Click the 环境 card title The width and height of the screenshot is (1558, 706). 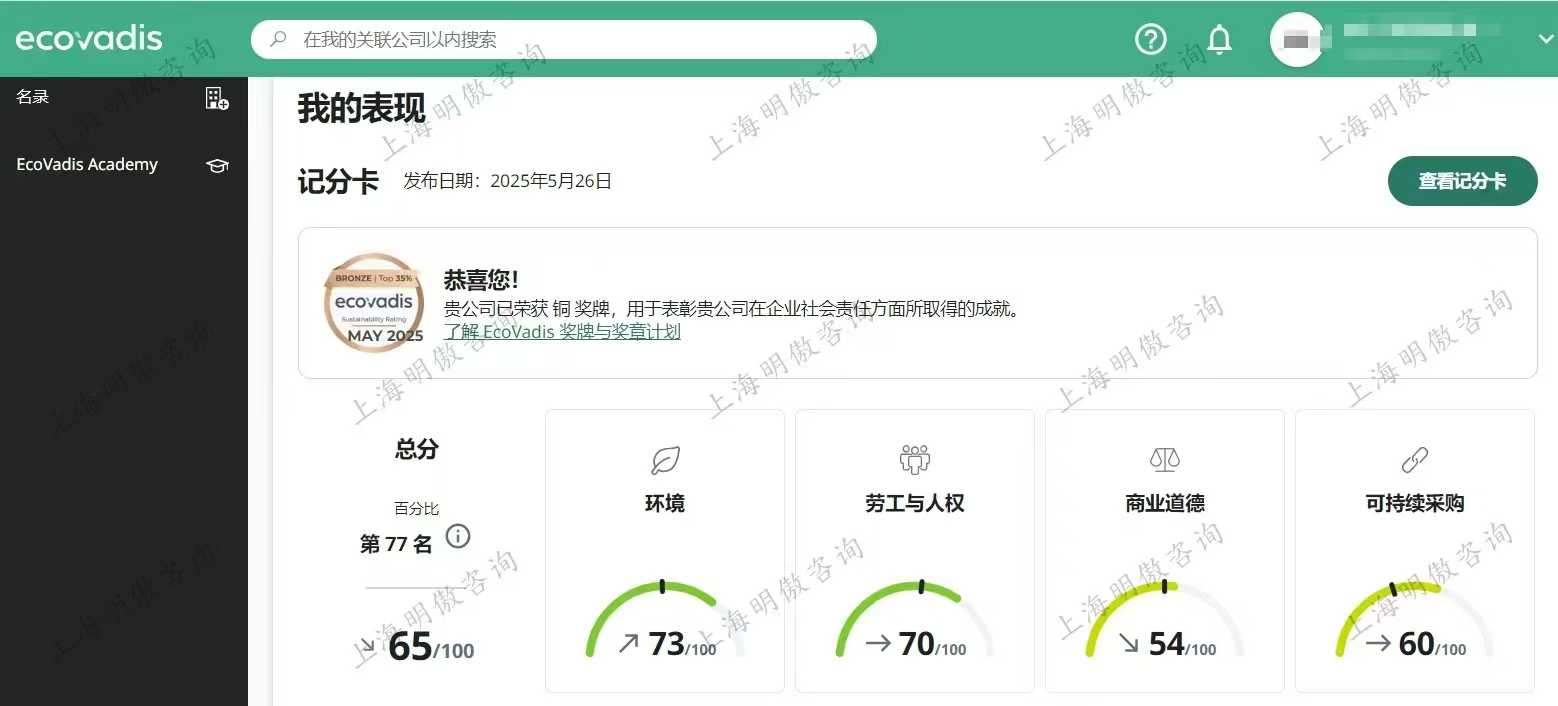665,503
